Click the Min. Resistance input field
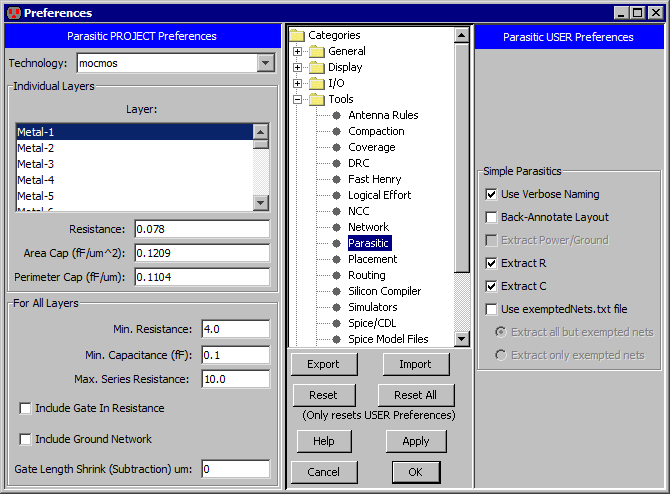 [x=235, y=329]
